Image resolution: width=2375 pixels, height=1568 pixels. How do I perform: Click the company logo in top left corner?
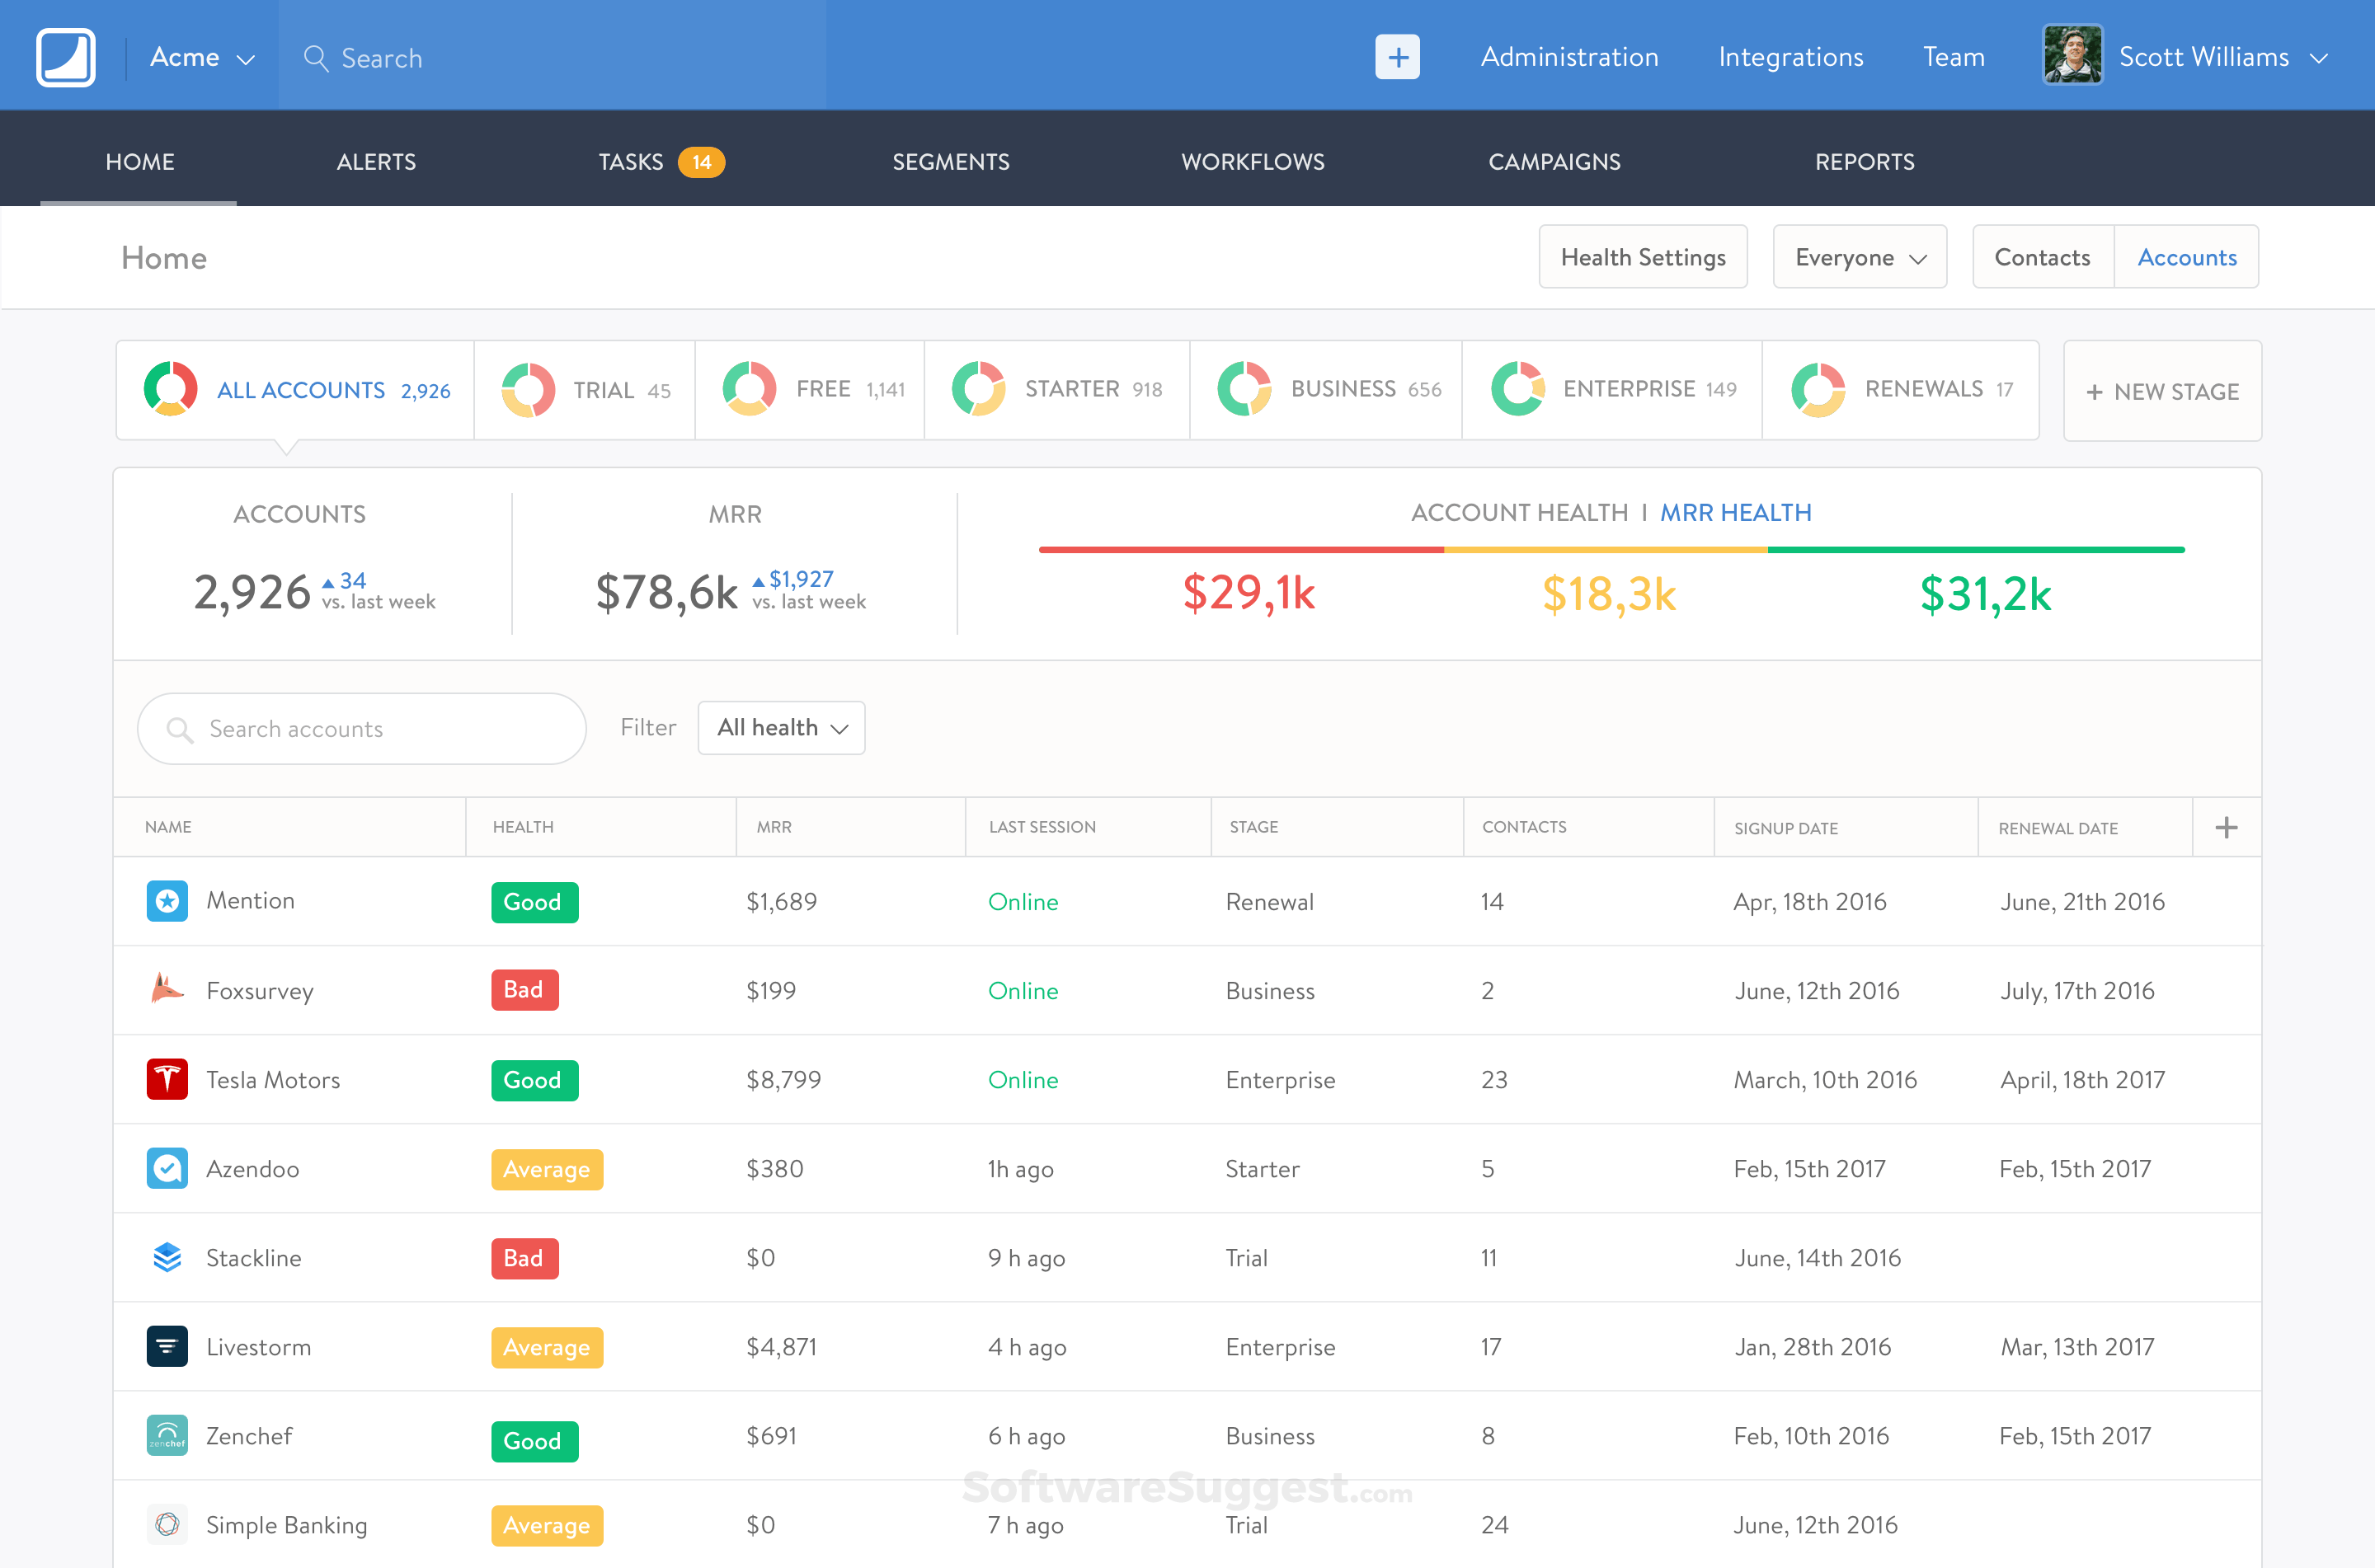(64, 57)
